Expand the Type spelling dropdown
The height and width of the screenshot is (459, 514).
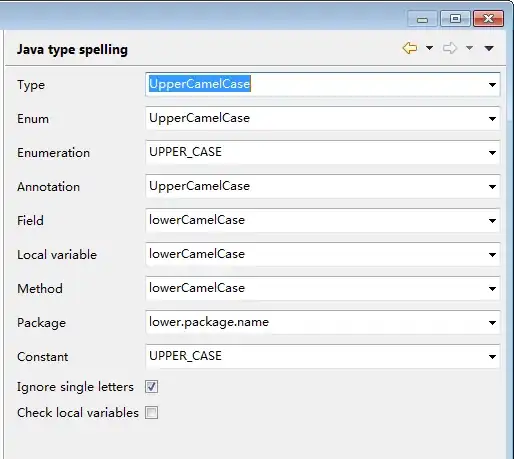click(x=492, y=85)
